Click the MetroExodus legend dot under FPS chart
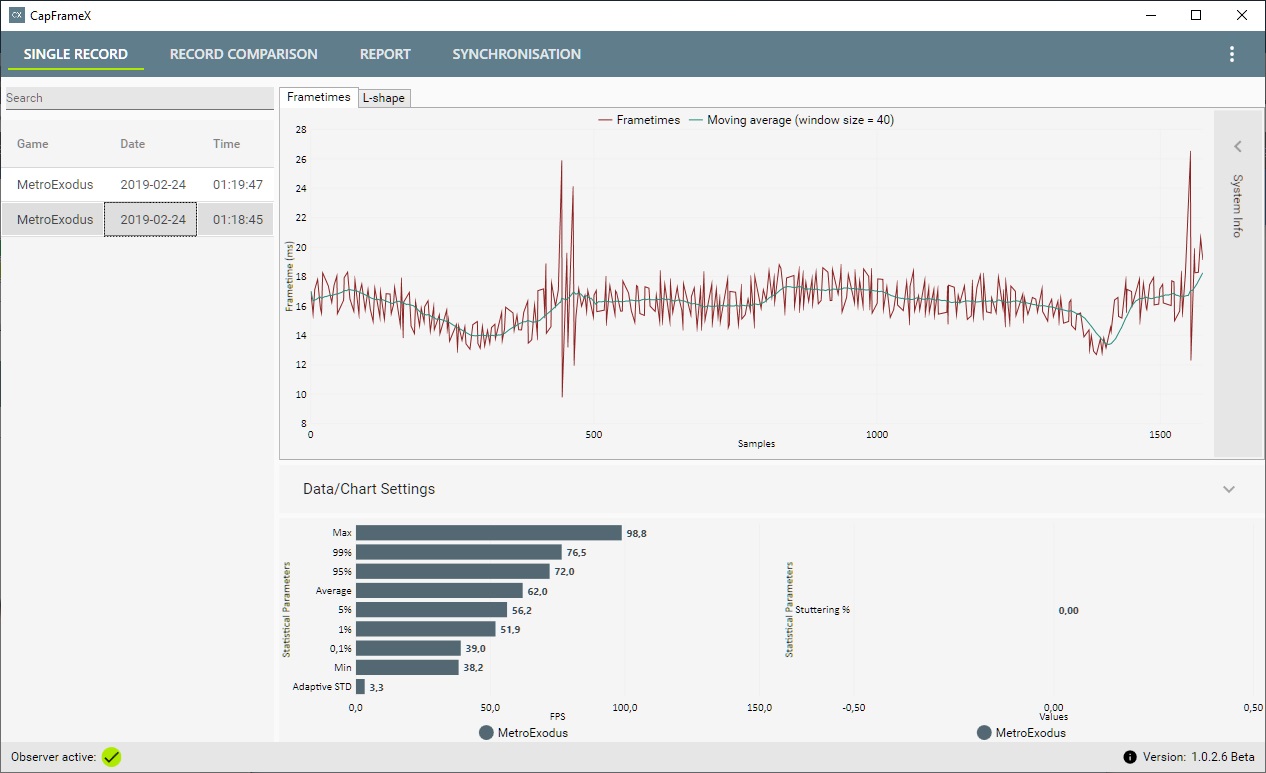 (487, 733)
